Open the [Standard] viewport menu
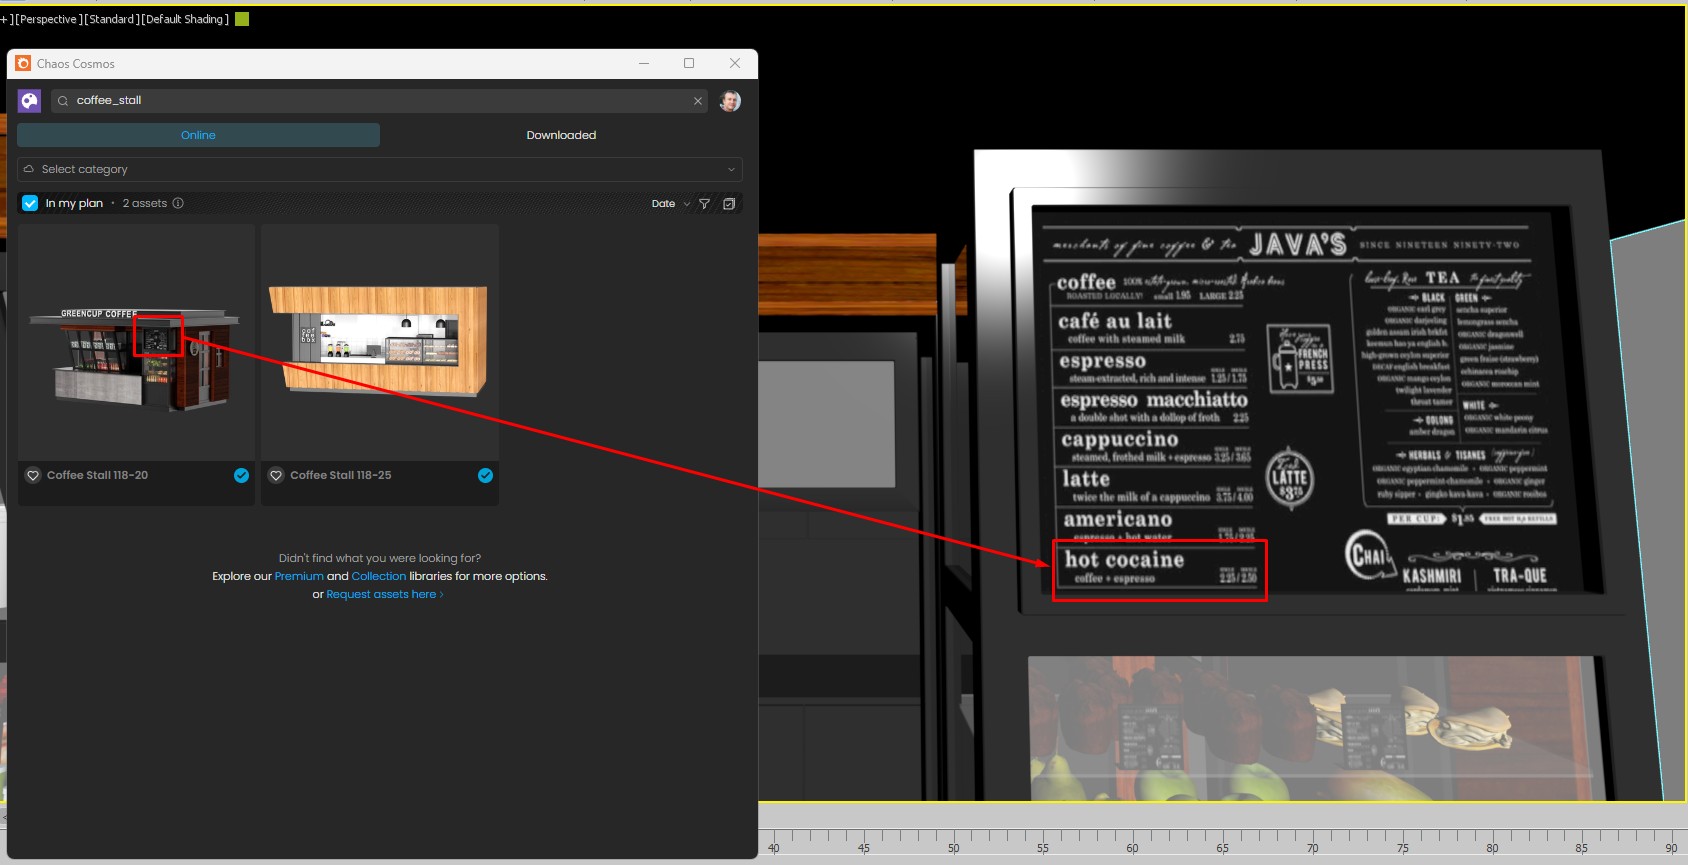 point(110,19)
